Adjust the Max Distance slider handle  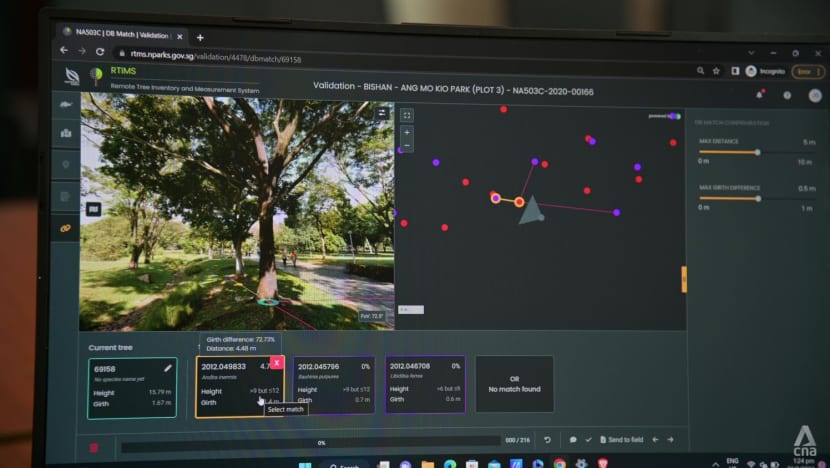pos(757,152)
